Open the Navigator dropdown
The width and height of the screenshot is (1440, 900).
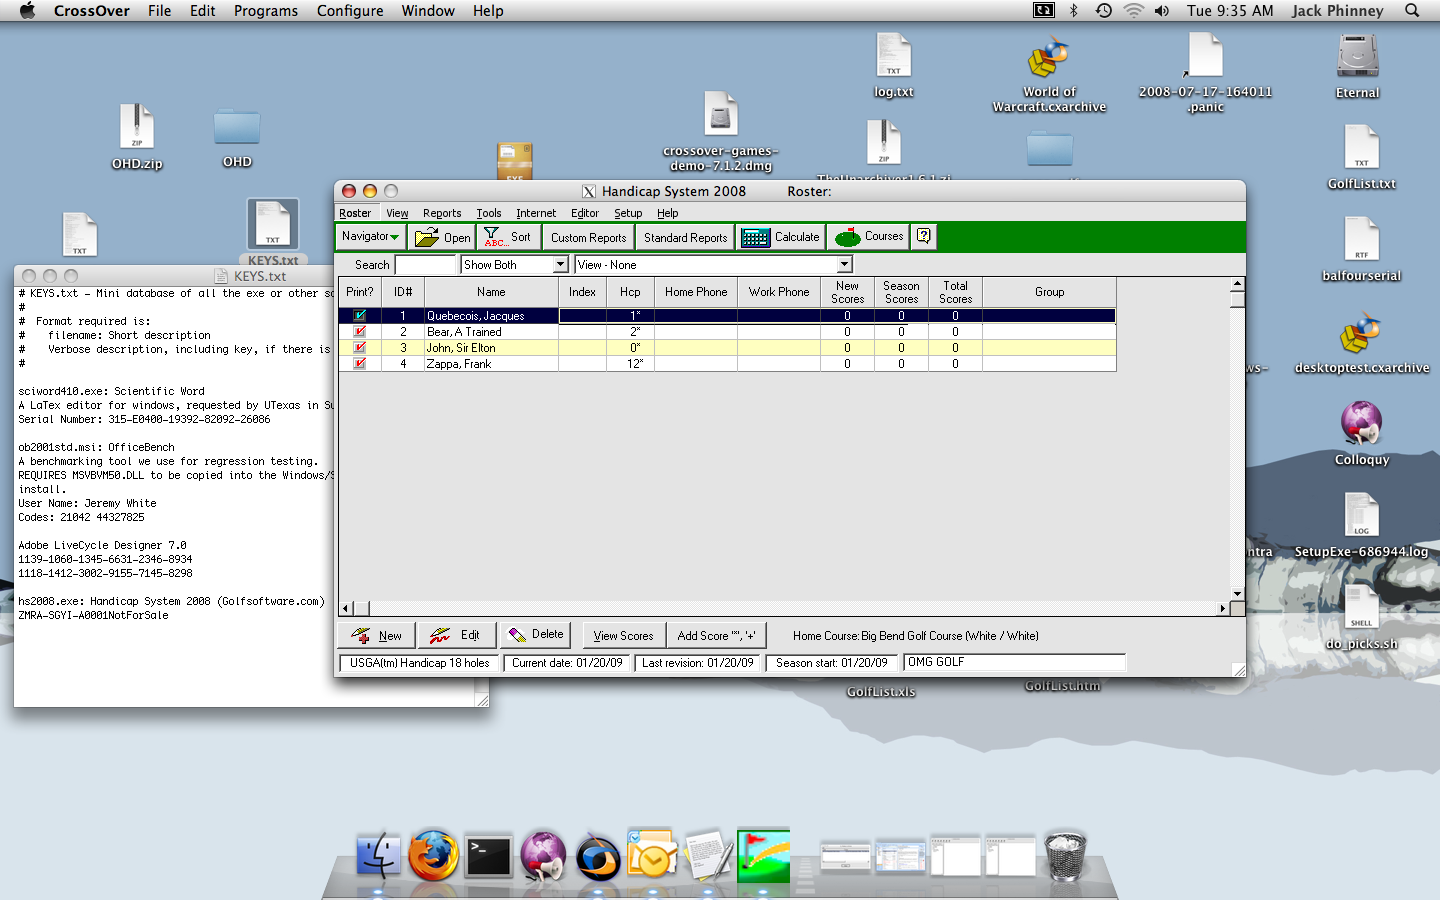pos(370,237)
